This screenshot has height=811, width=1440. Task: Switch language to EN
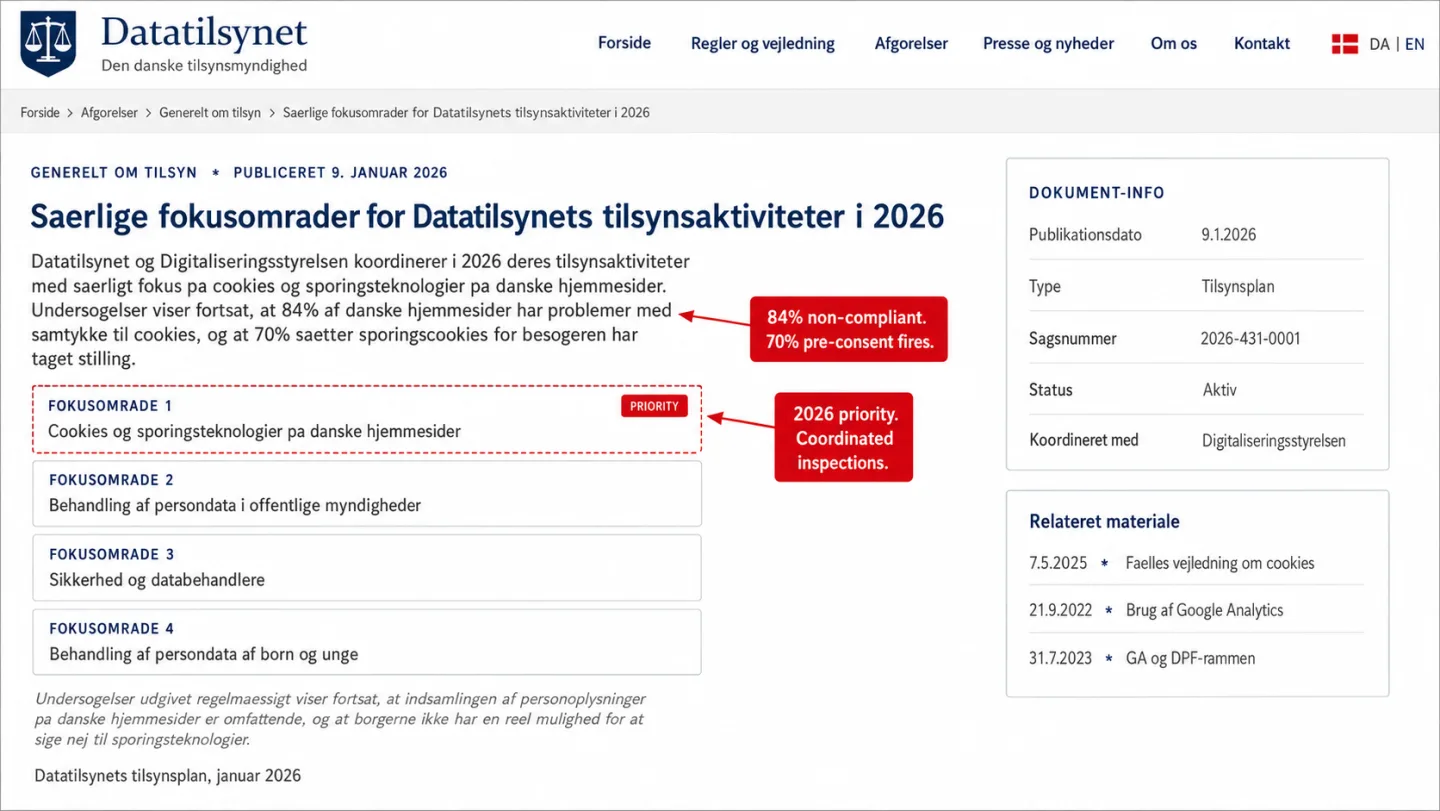pyautogui.click(x=1415, y=44)
